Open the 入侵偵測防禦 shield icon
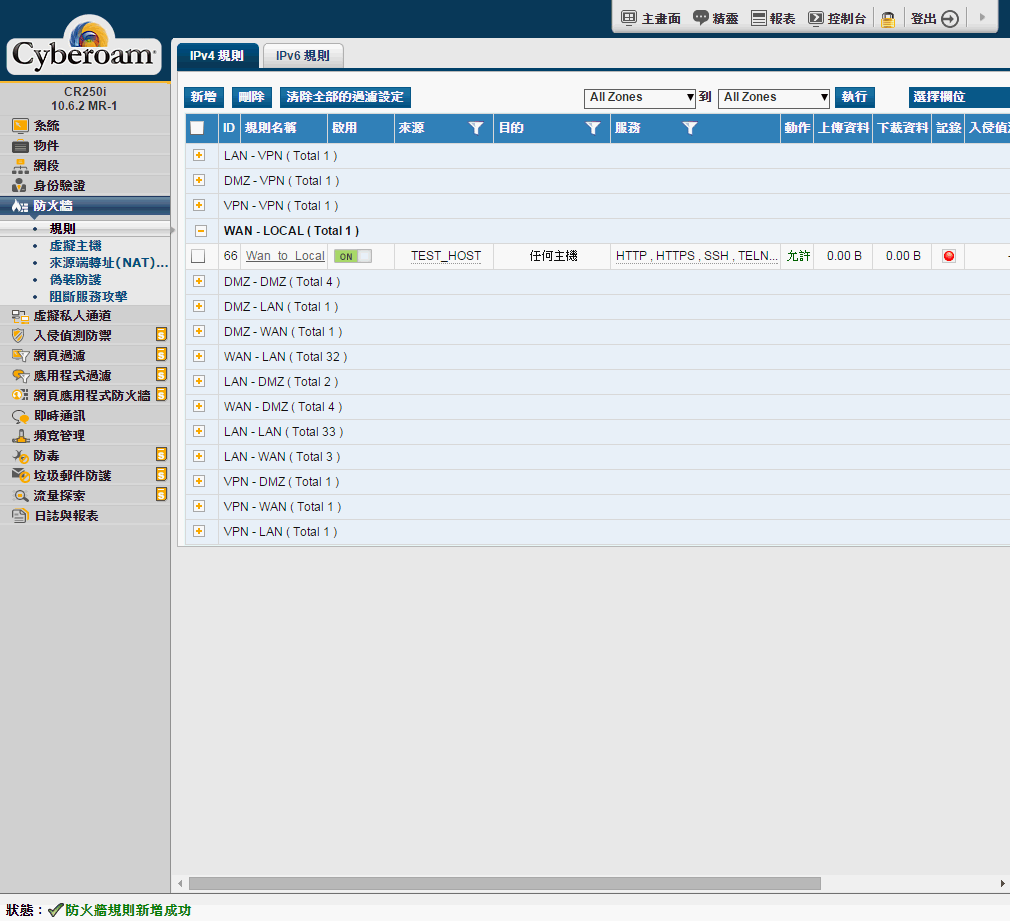Viewport: 1010px width, 921px height. click(20, 336)
